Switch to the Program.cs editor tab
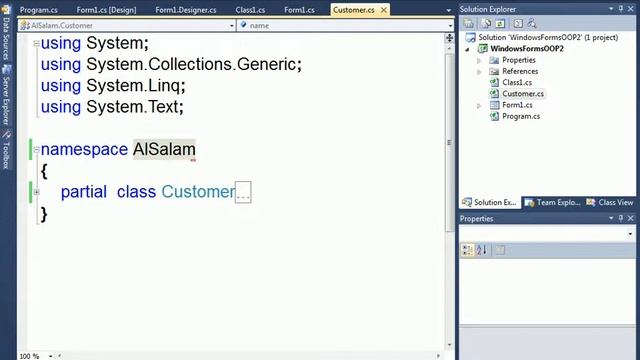Image resolution: width=640 pixels, height=360 pixels. [x=38, y=10]
